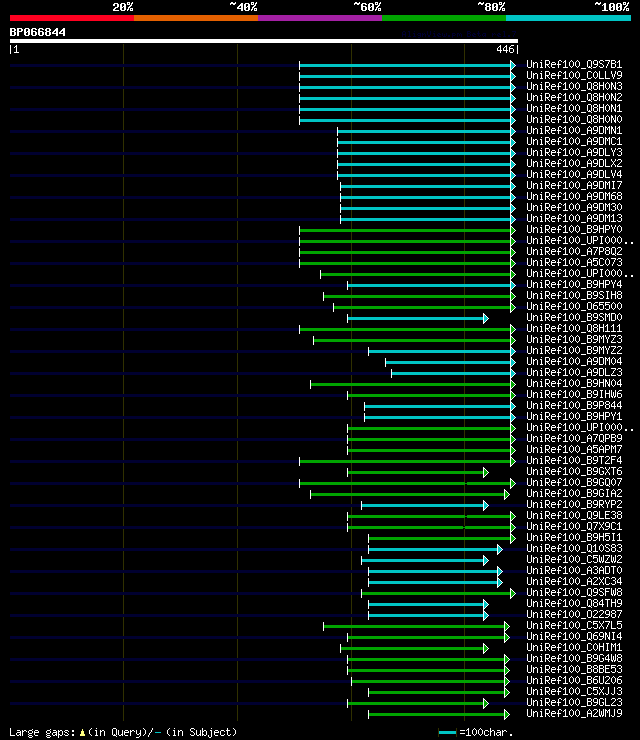Select the BP066844 query name
Screen dimensions: 640x740
coord(38,33)
